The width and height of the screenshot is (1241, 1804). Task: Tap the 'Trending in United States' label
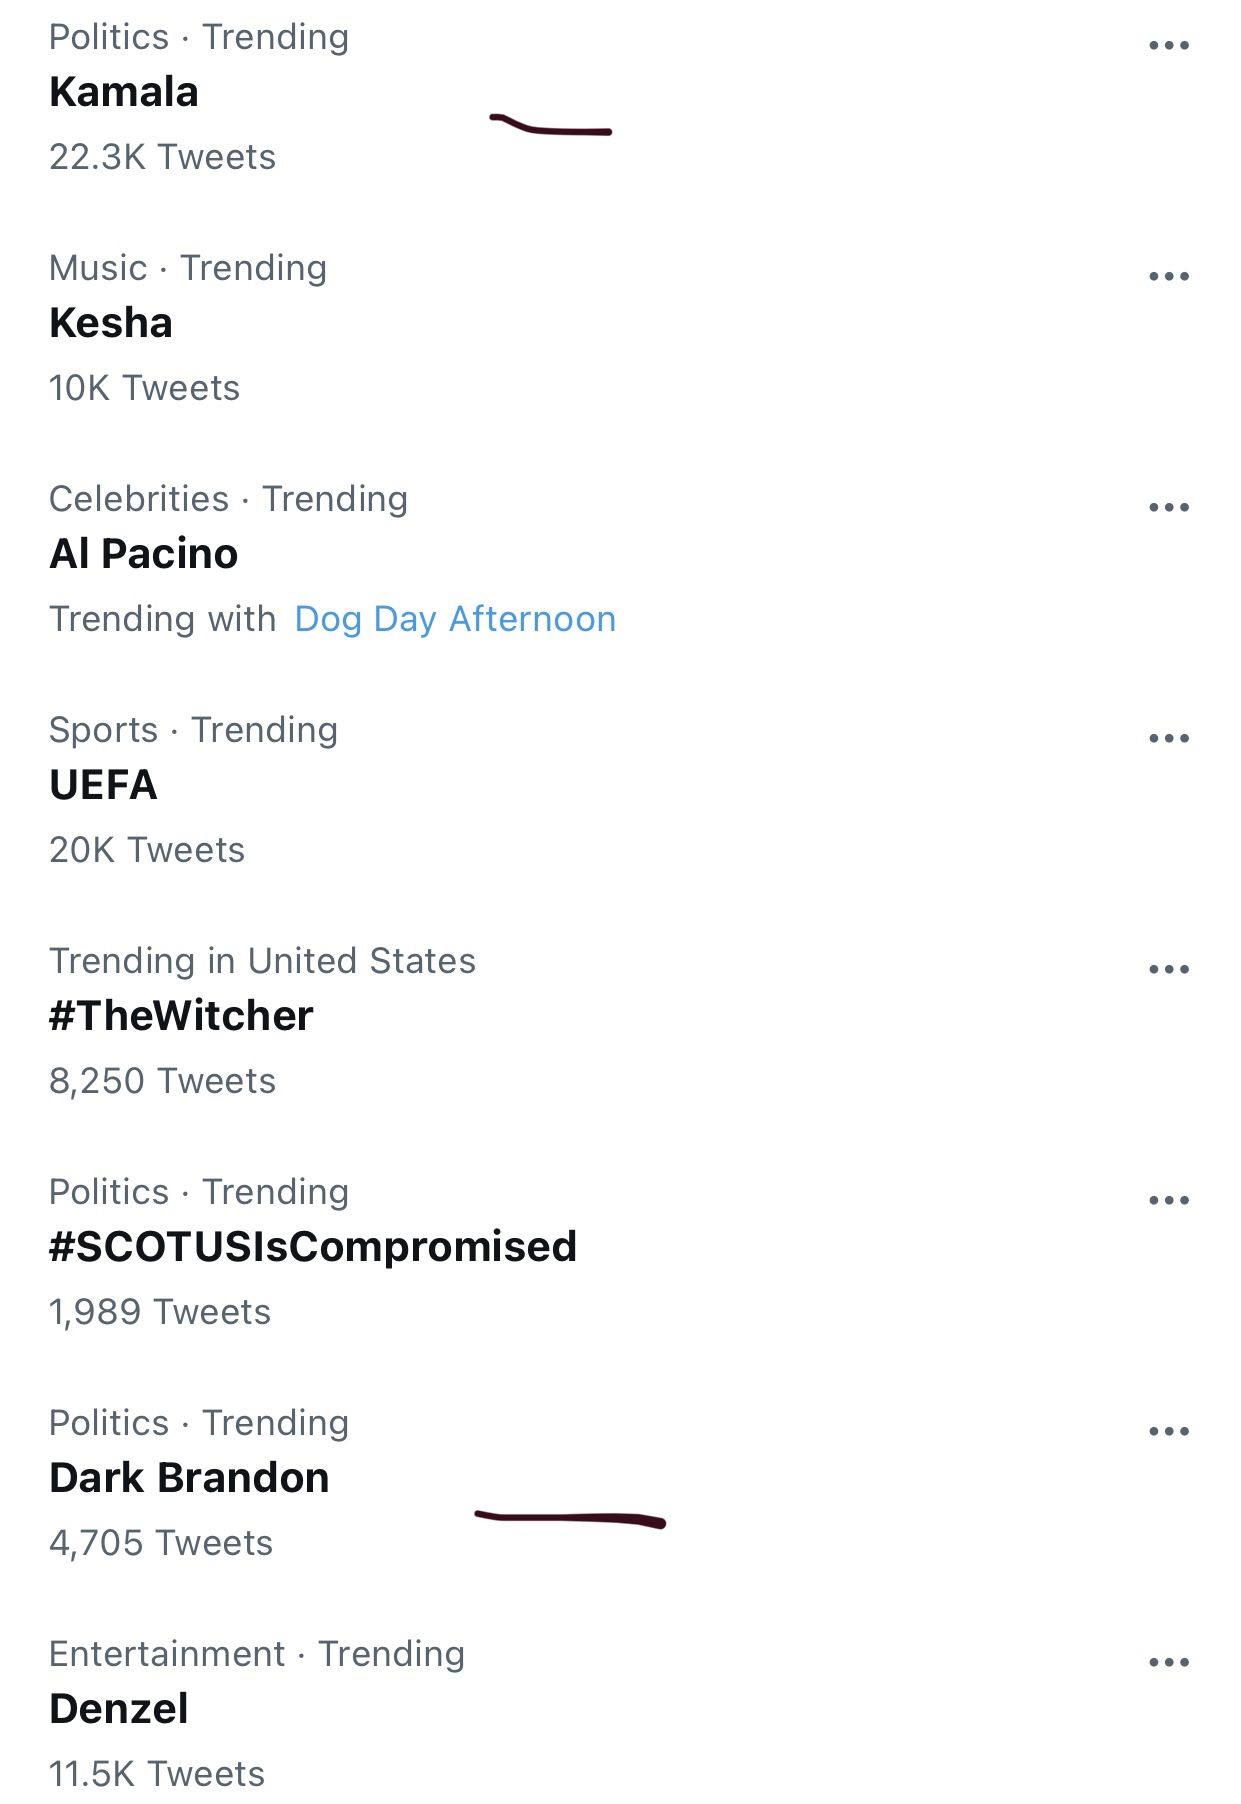262,961
